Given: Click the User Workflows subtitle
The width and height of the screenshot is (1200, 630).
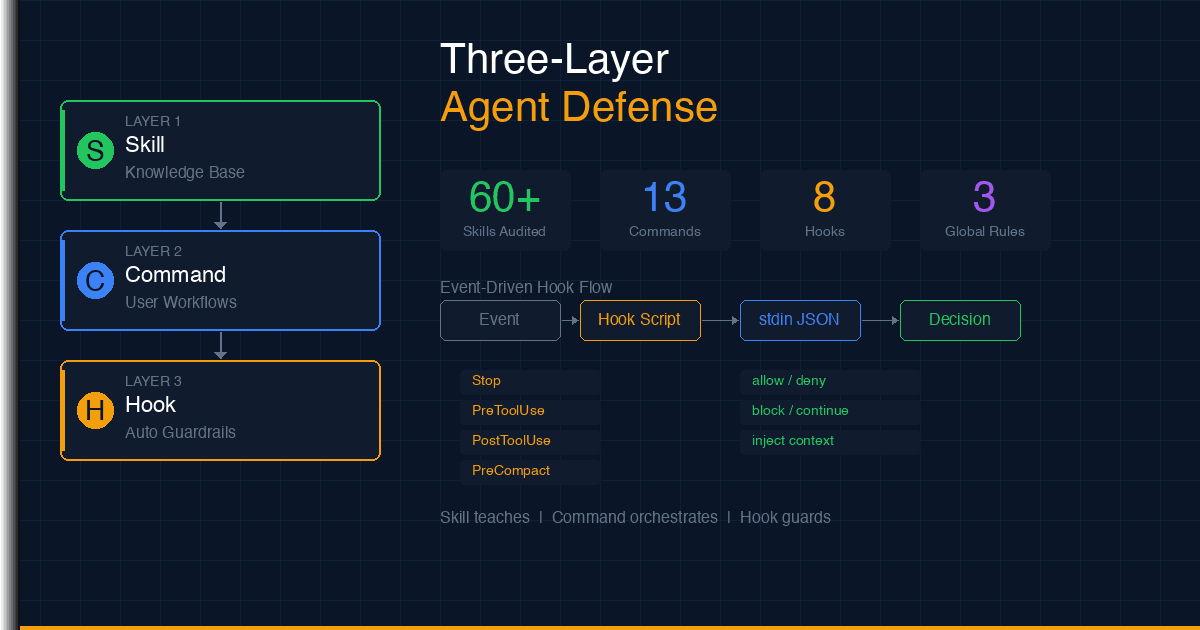Looking at the screenshot, I should point(181,302).
